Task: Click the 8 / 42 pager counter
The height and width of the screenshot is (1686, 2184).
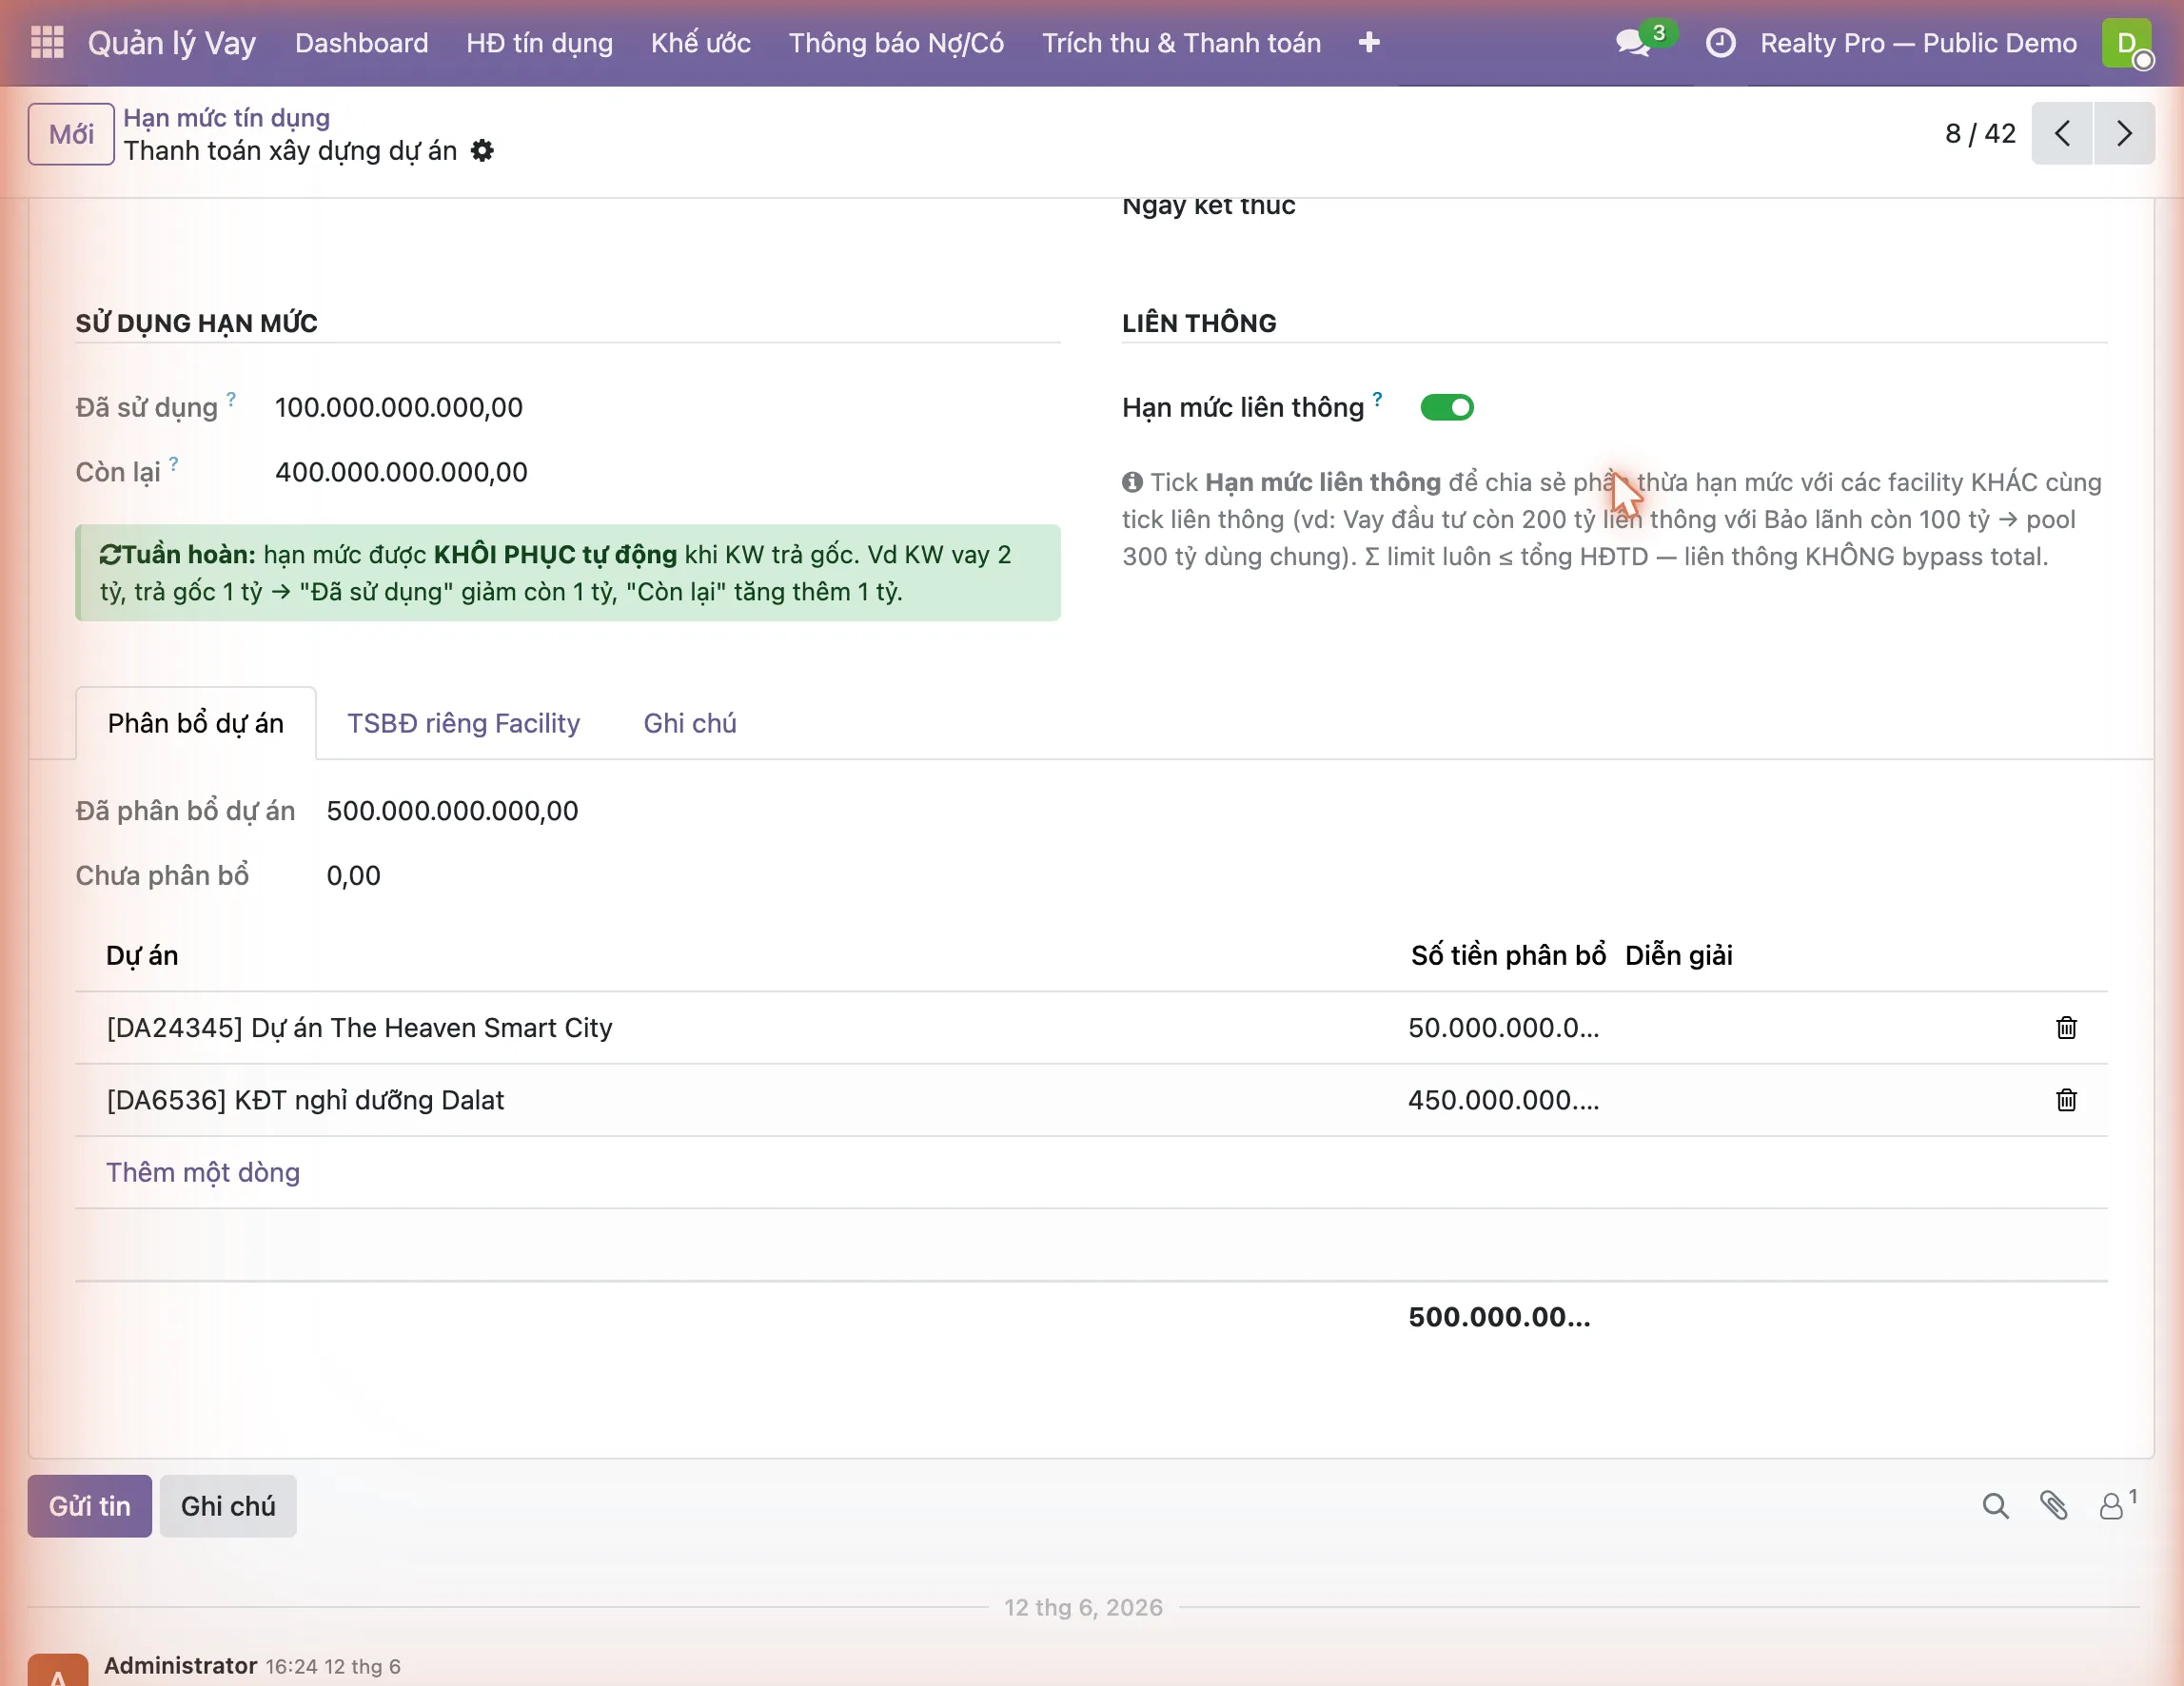Action: coord(1980,133)
